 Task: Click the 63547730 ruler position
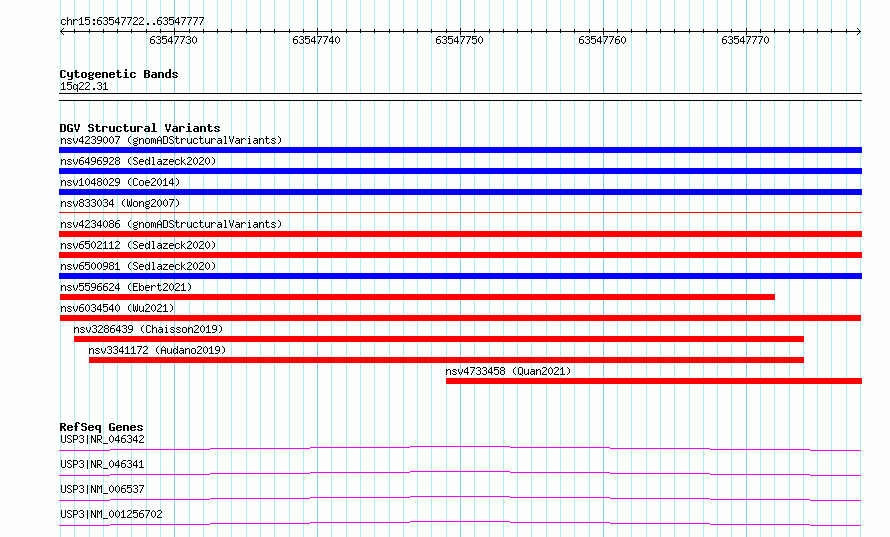pos(173,40)
